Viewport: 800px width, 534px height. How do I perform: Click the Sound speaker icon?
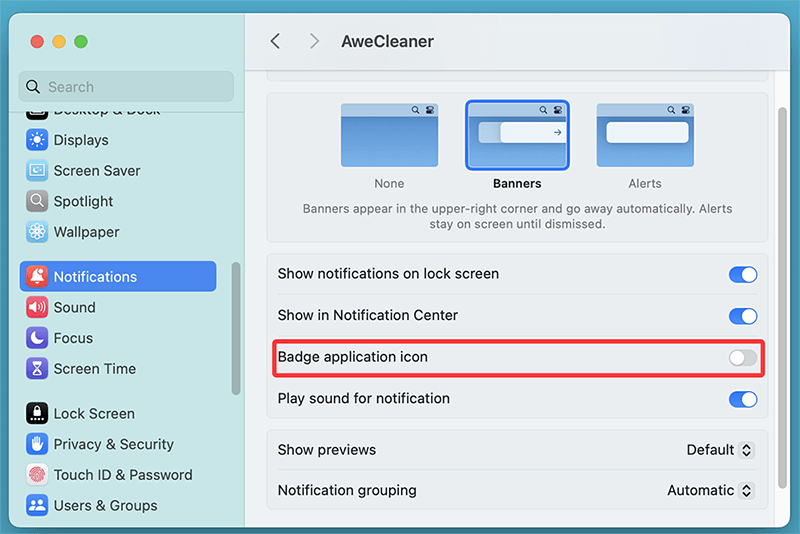[x=37, y=307]
